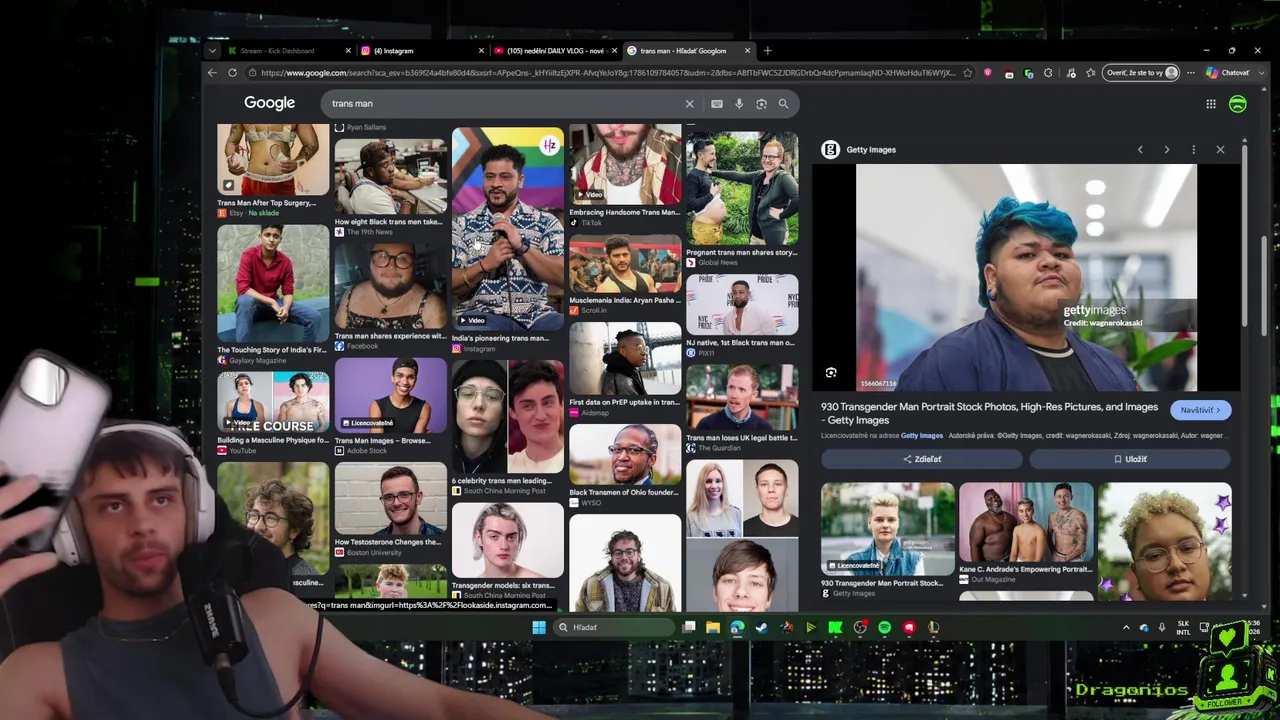Click the Zdieľať share button
1280x720 pixels.
click(922, 459)
